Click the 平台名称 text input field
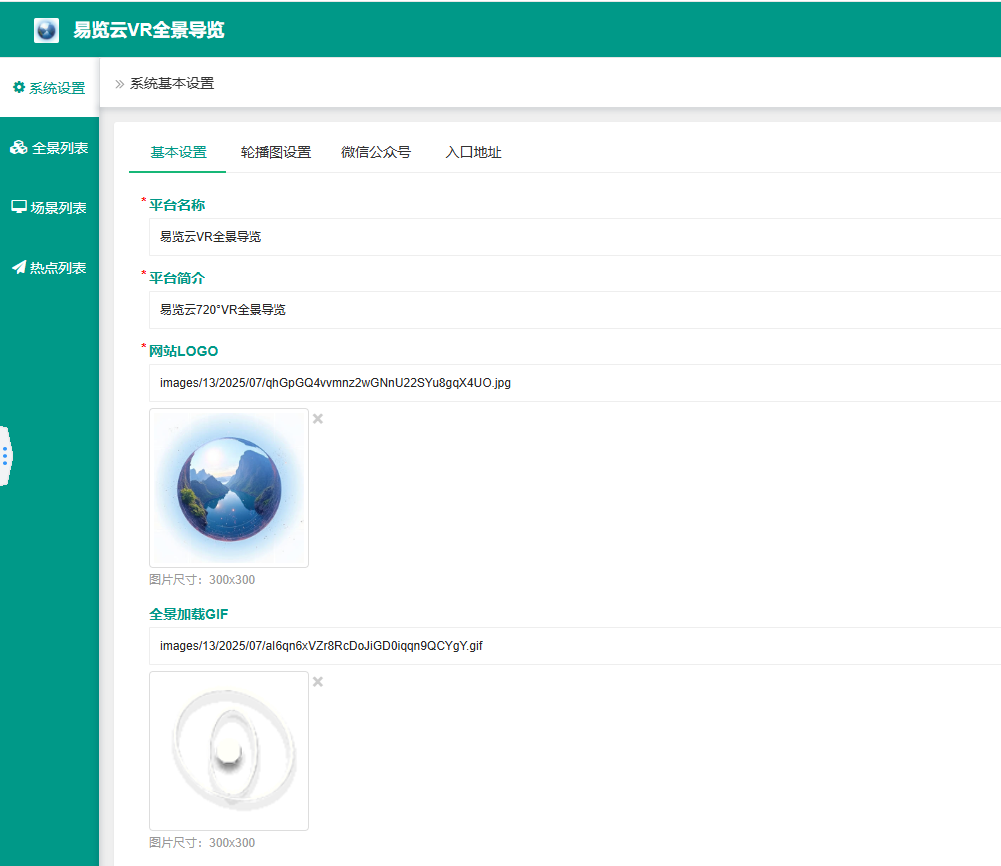Image resolution: width=1001 pixels, height=866 pixels. click(x=400, y=237)
